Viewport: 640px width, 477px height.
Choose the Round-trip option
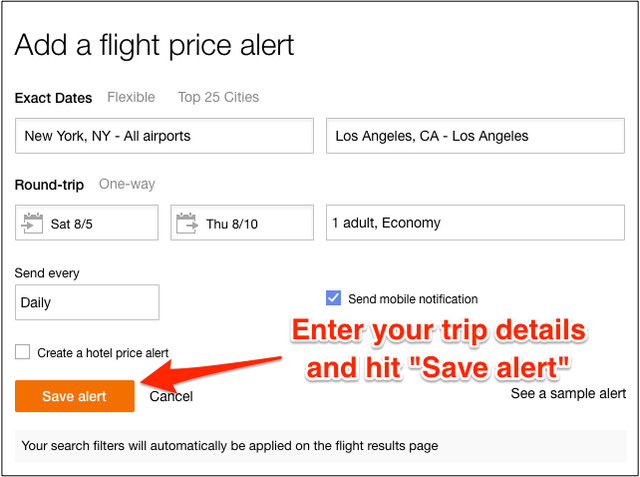[x=49, y=185]
